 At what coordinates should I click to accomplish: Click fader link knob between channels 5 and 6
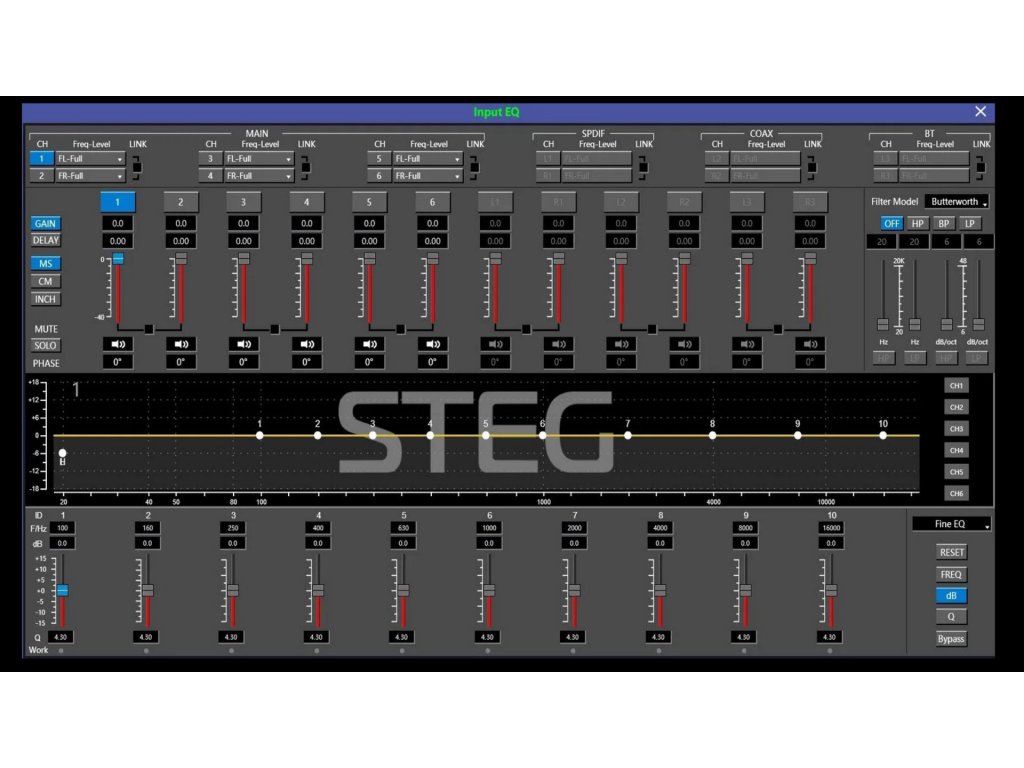tap(400, 329)
